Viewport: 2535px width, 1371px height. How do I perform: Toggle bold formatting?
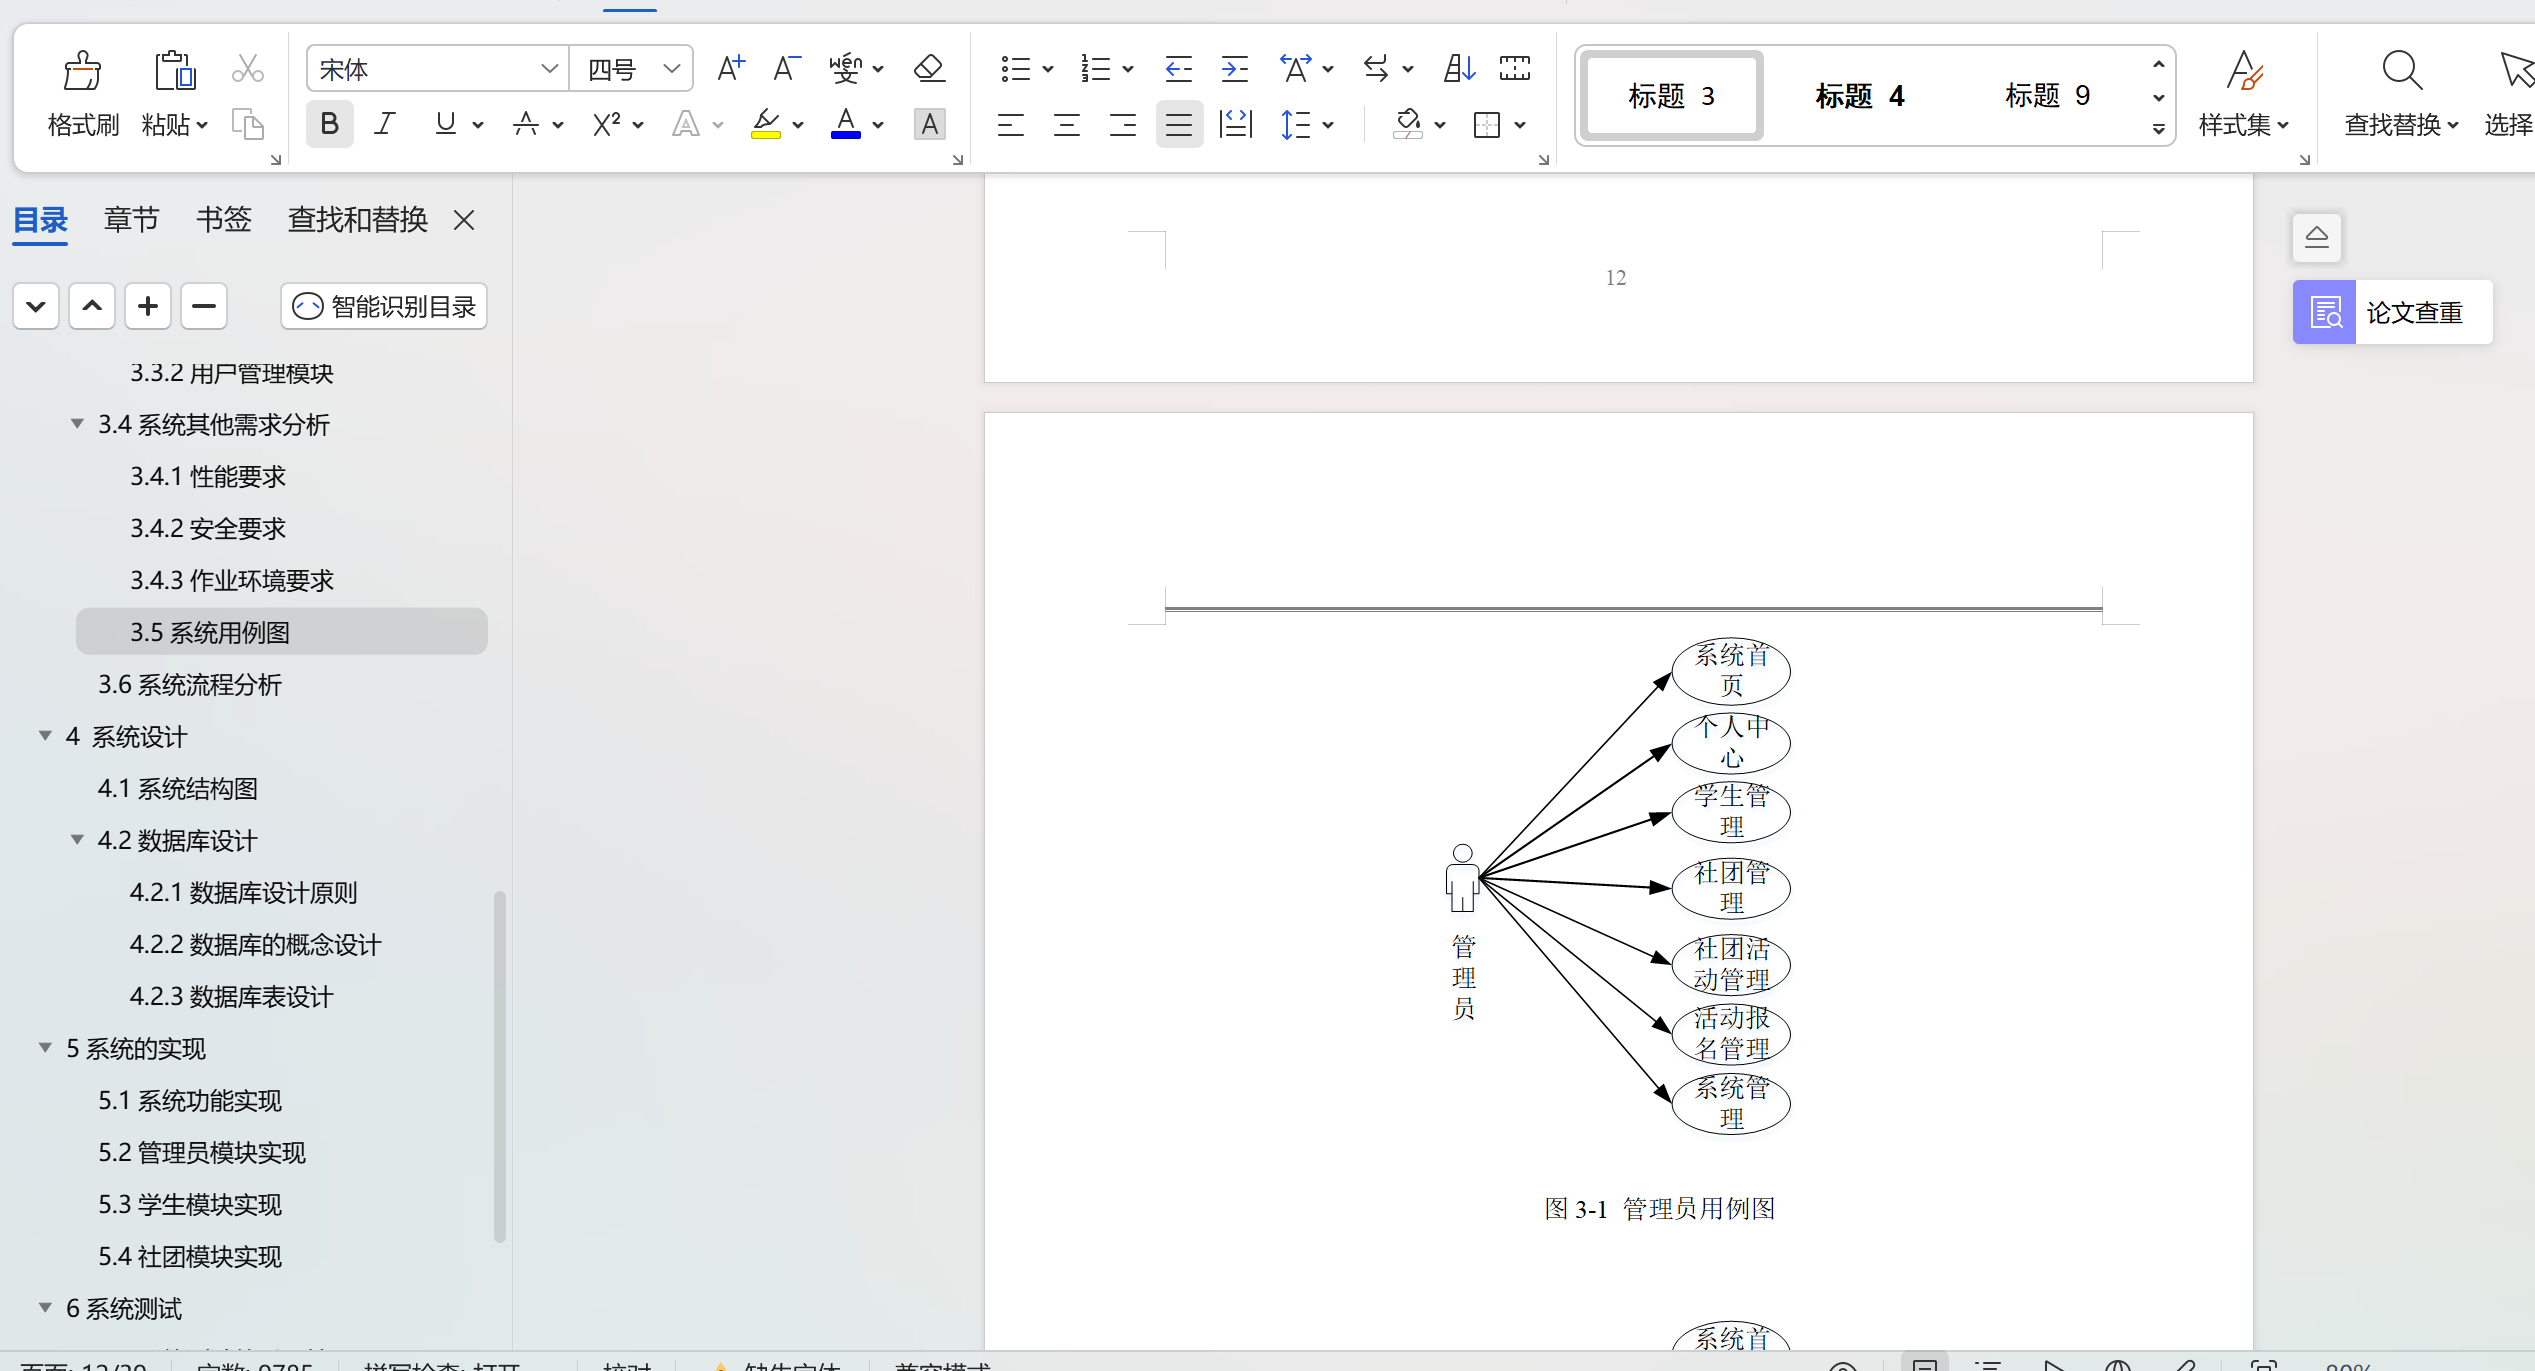[329, 125]
